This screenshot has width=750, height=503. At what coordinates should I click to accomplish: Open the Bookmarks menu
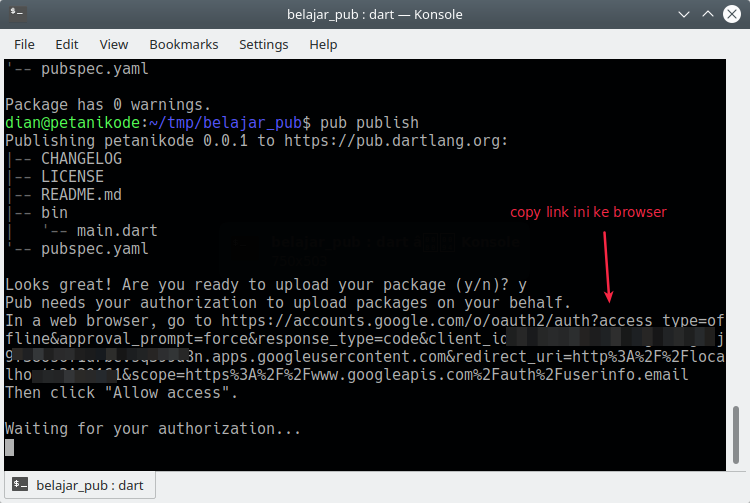[184, 44]
